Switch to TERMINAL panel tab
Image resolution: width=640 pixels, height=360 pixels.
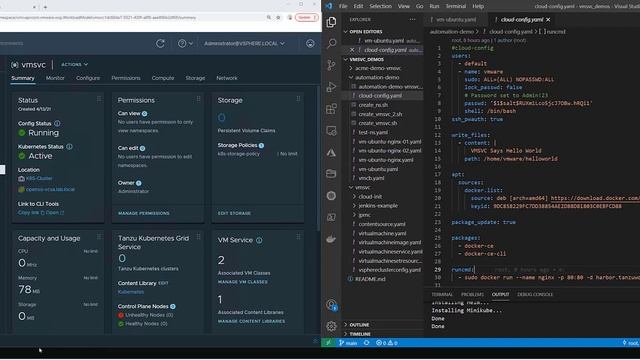click(442, 294)
